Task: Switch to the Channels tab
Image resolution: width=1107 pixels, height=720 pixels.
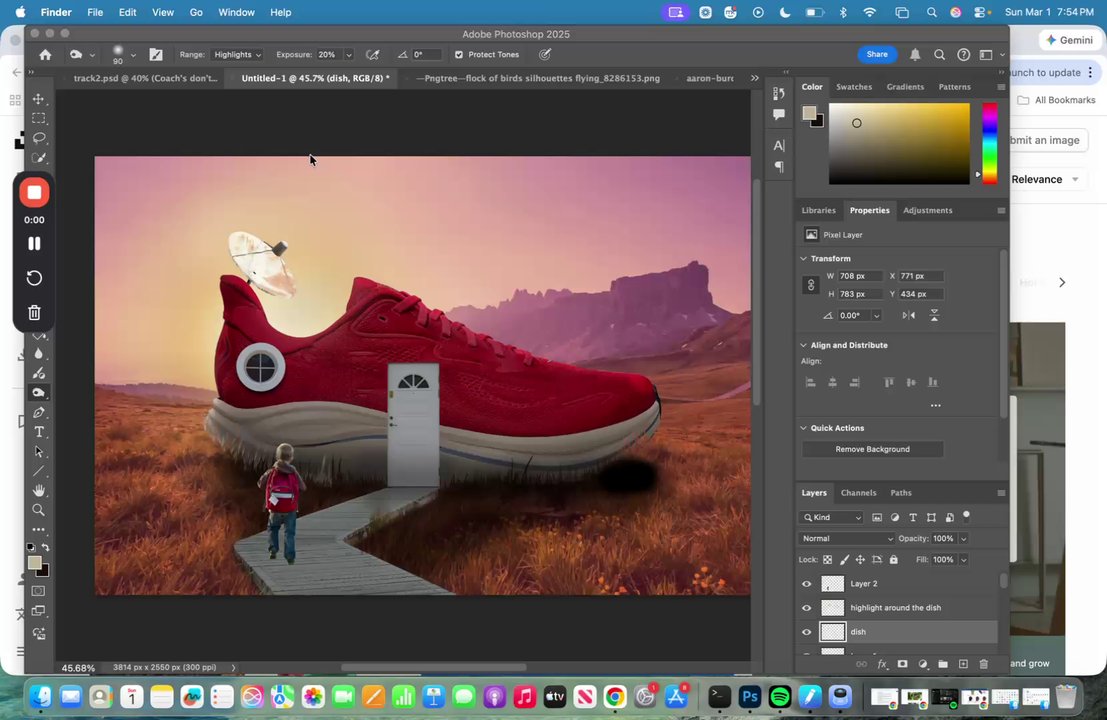Action: coord(858,493)
